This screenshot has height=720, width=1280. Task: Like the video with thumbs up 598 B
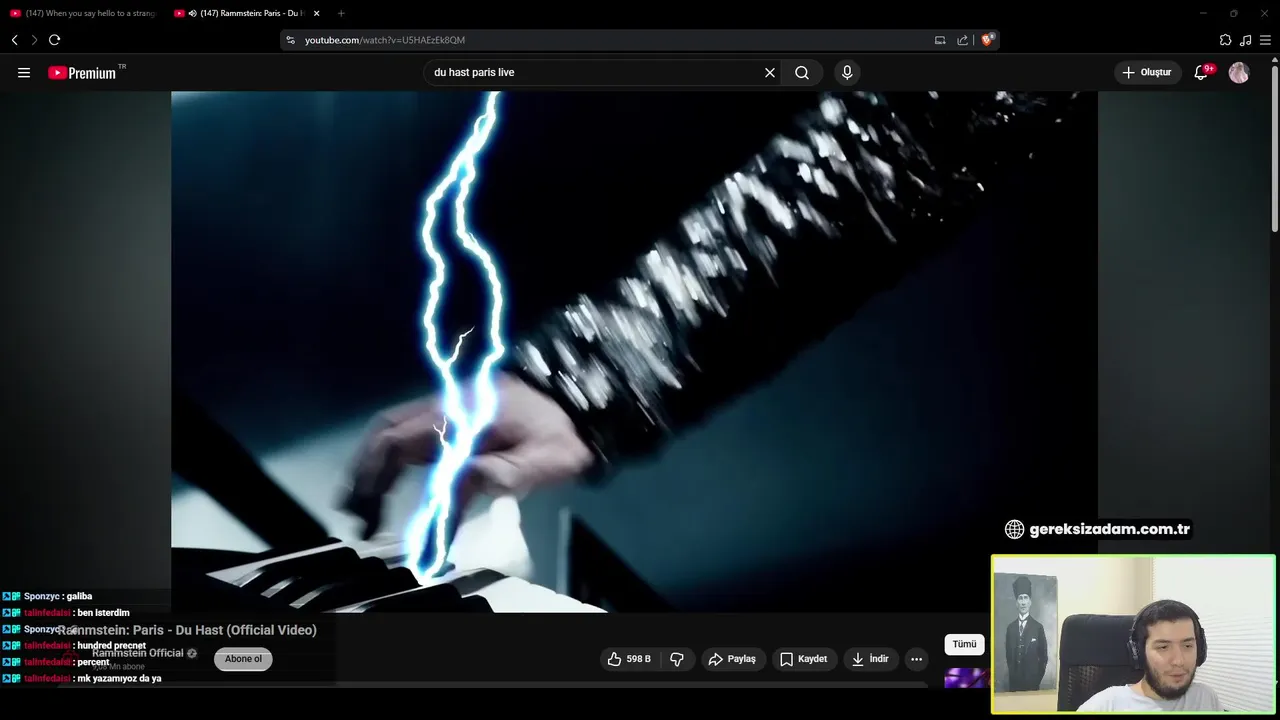point(629,659)
